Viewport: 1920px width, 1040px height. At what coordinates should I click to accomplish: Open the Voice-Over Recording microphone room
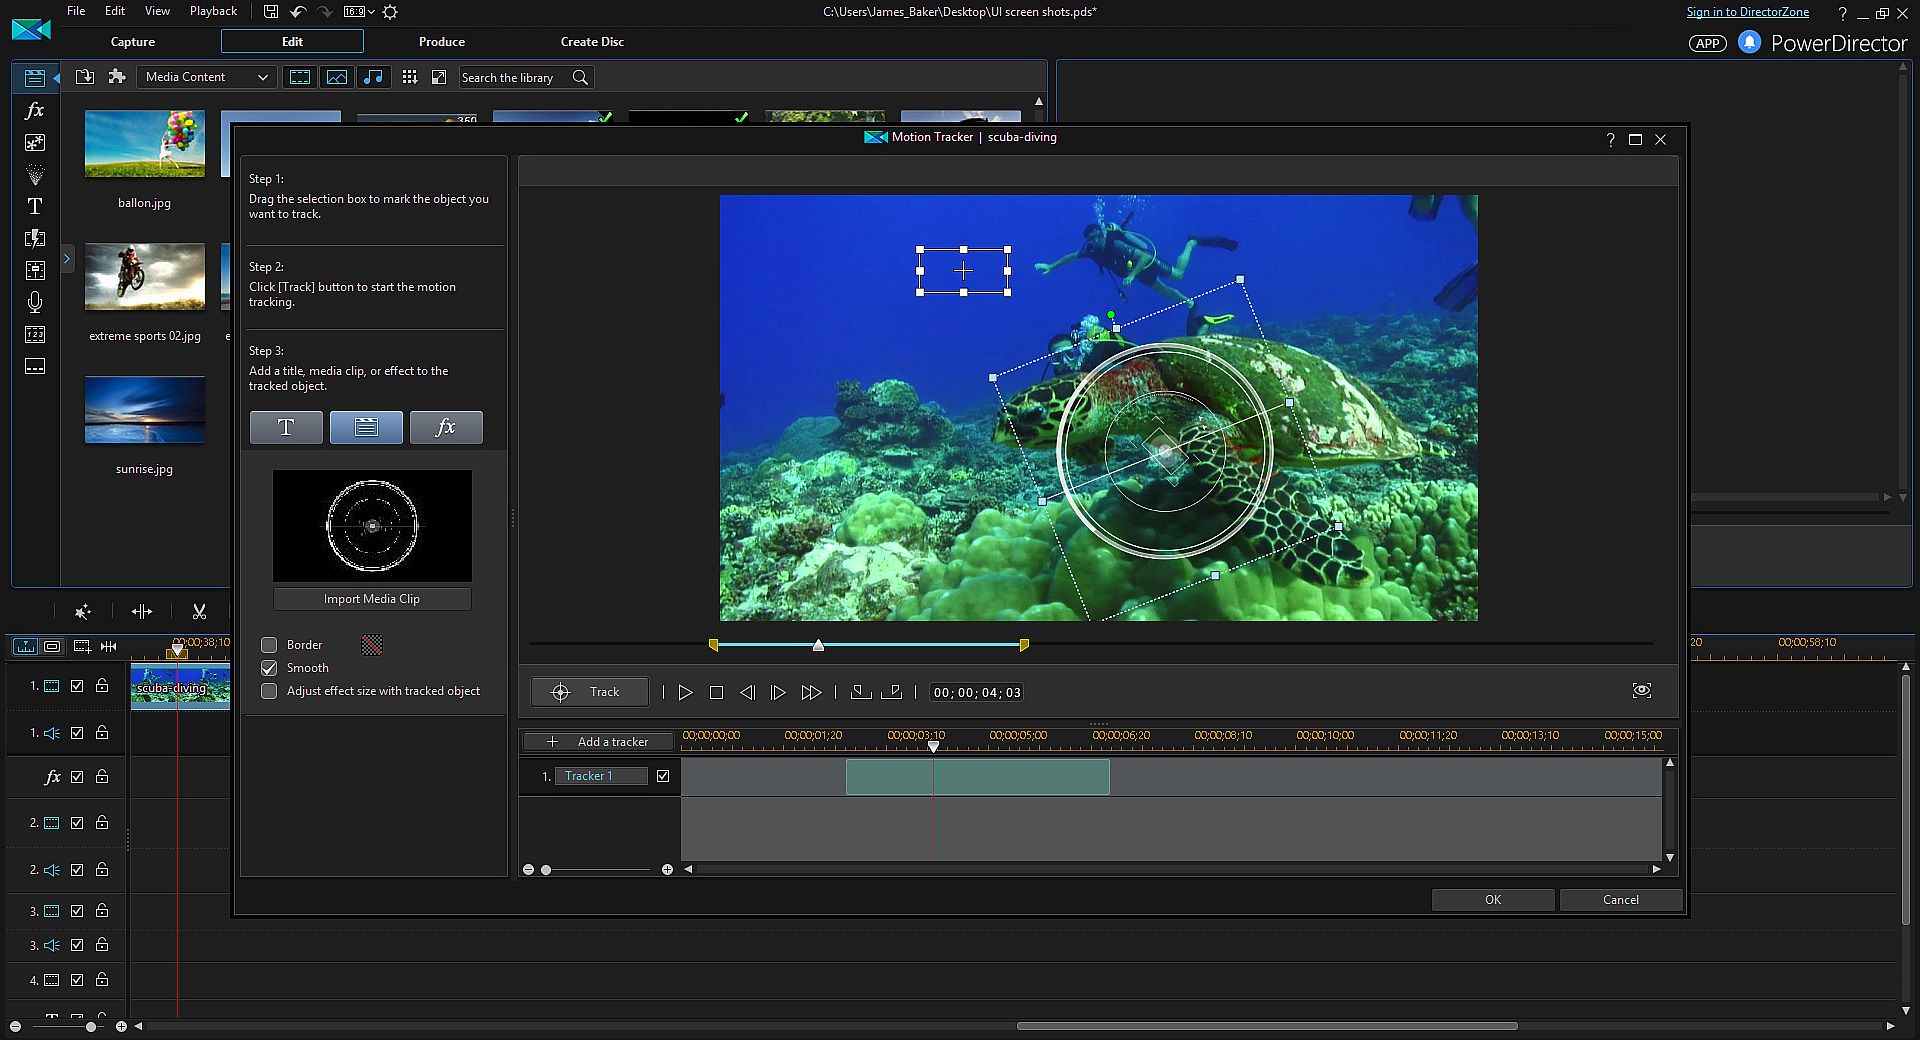pos(35,302)
